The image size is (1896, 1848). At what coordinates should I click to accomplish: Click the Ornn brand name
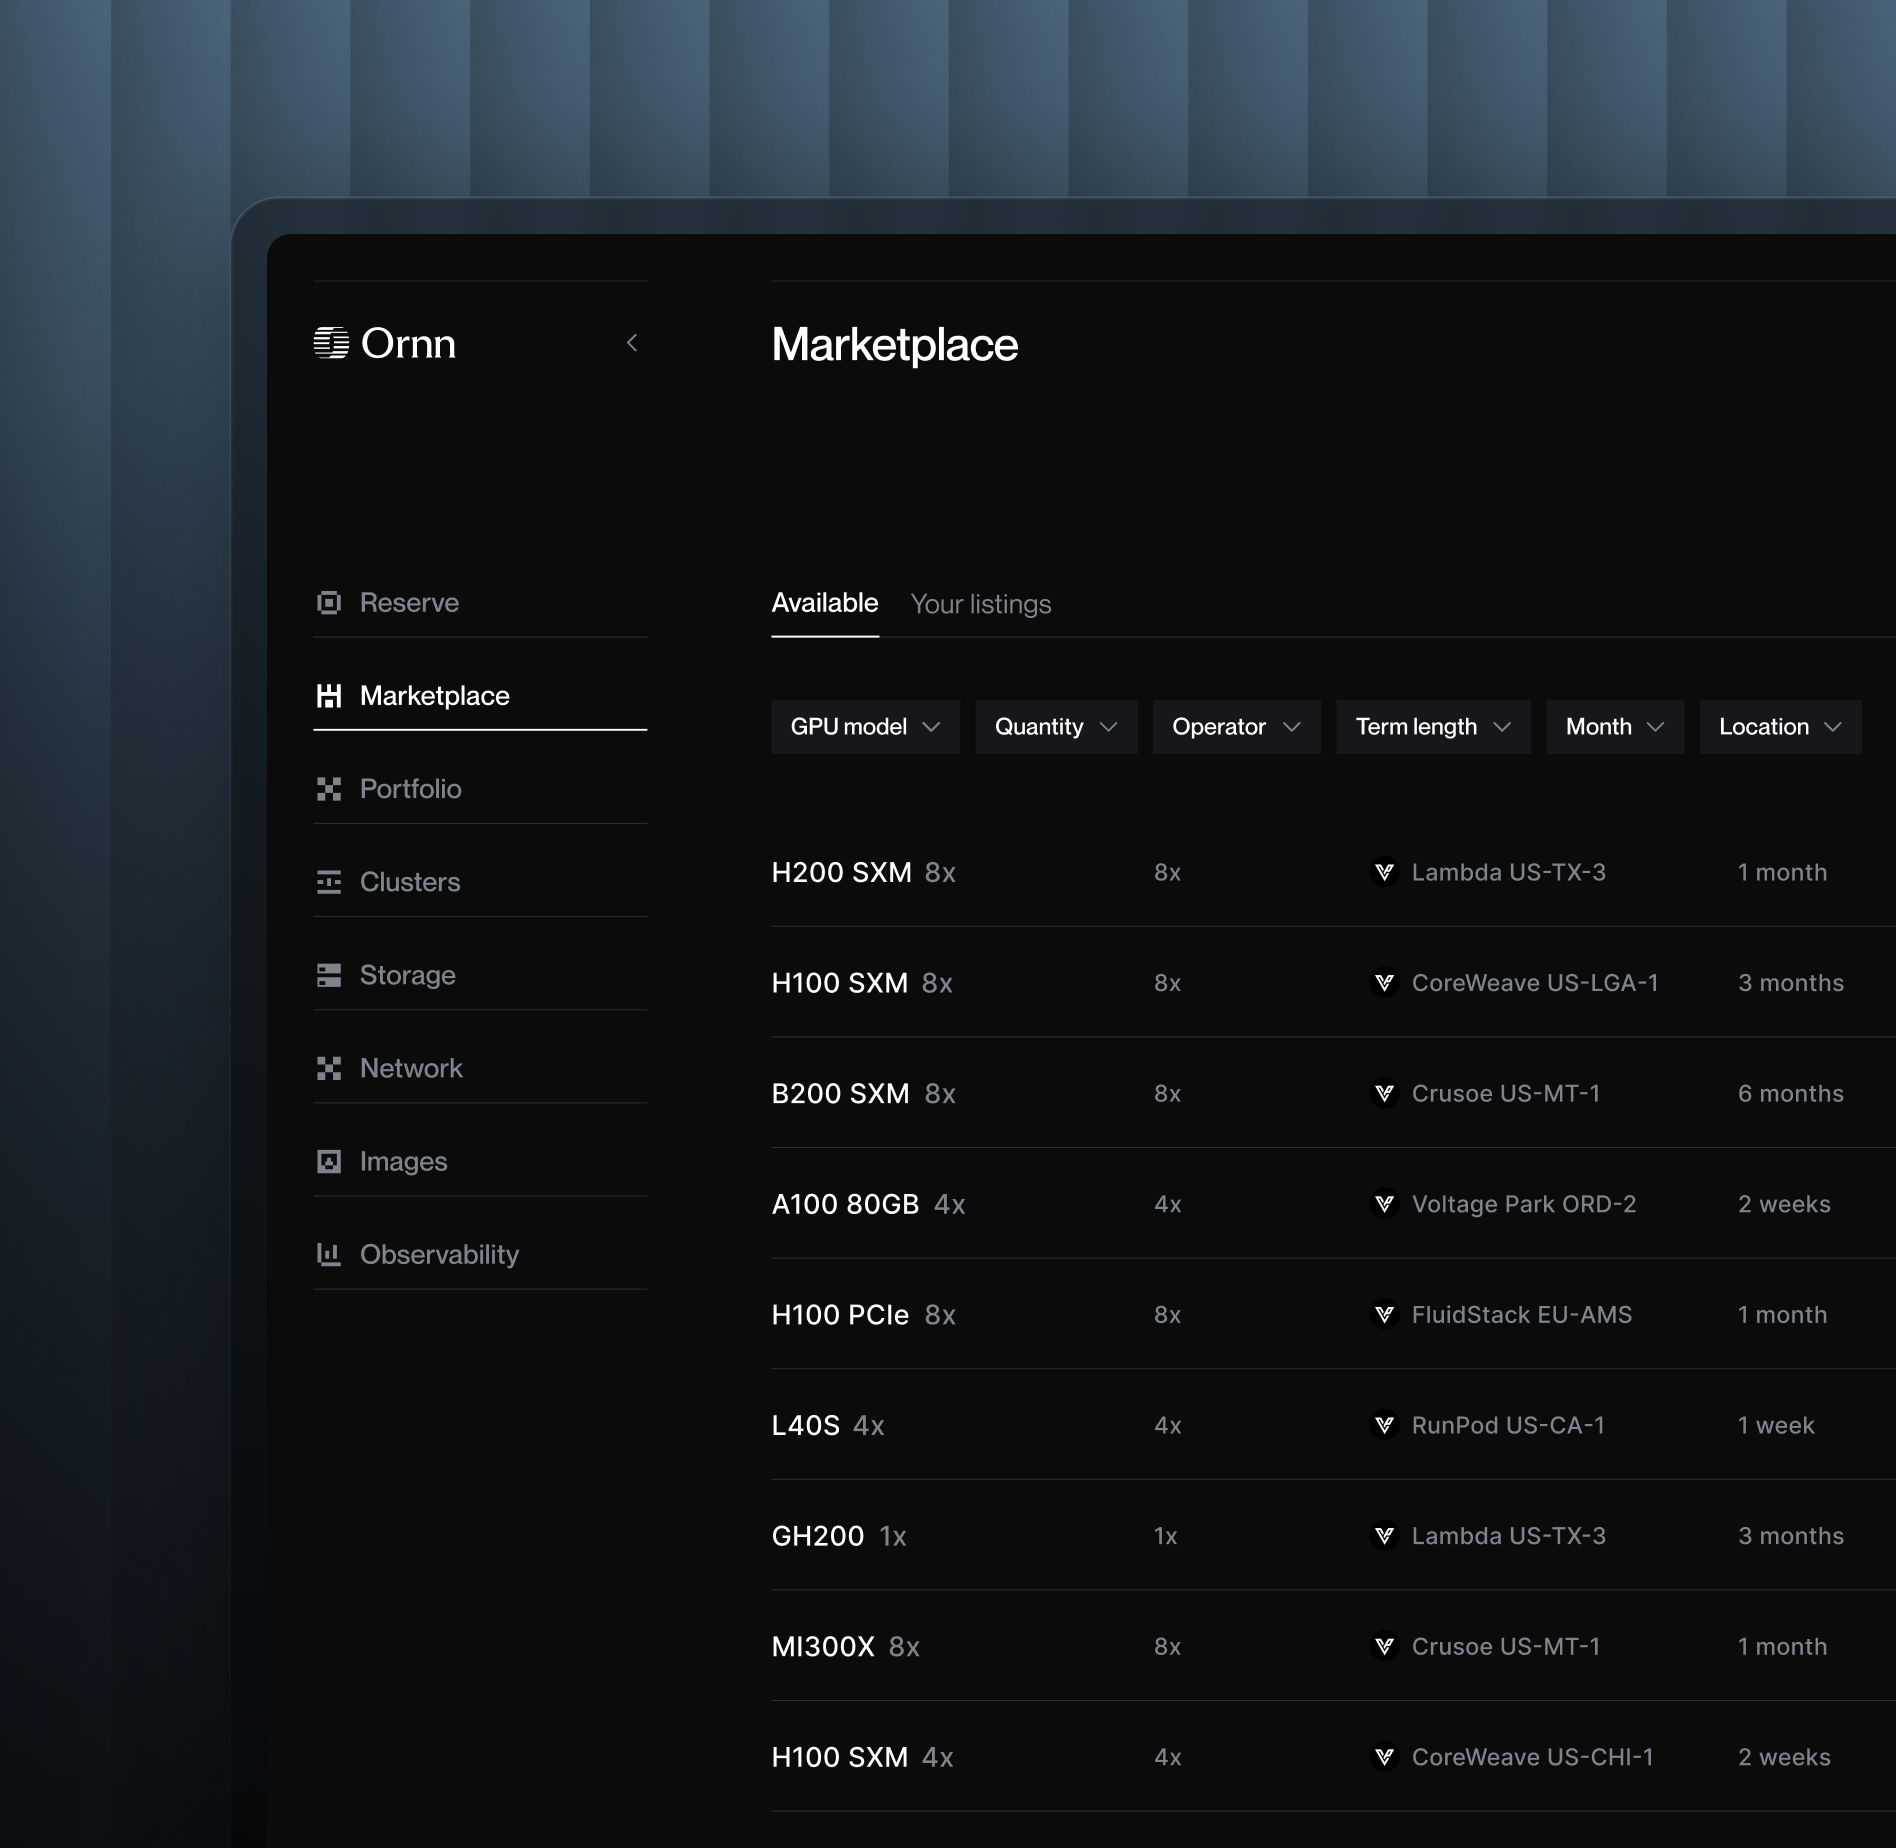point(408,343)
